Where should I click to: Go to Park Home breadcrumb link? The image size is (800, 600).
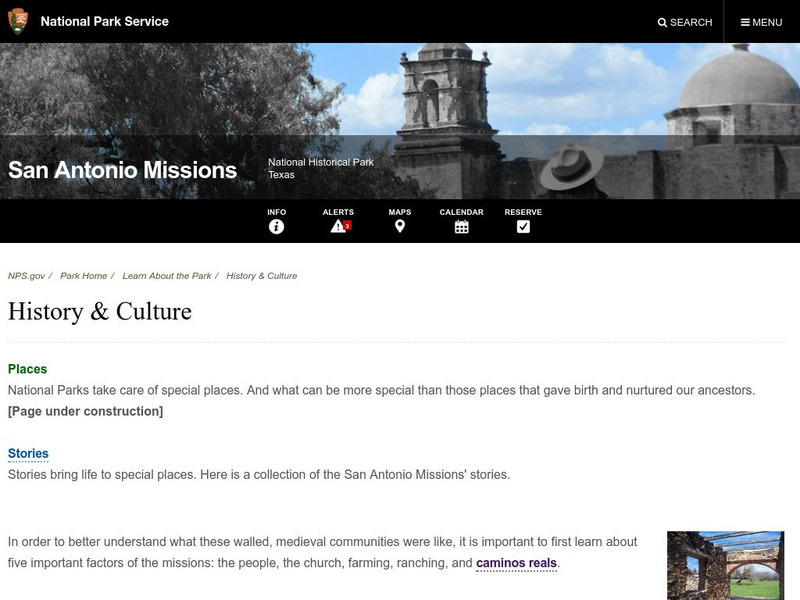[84, 276]
